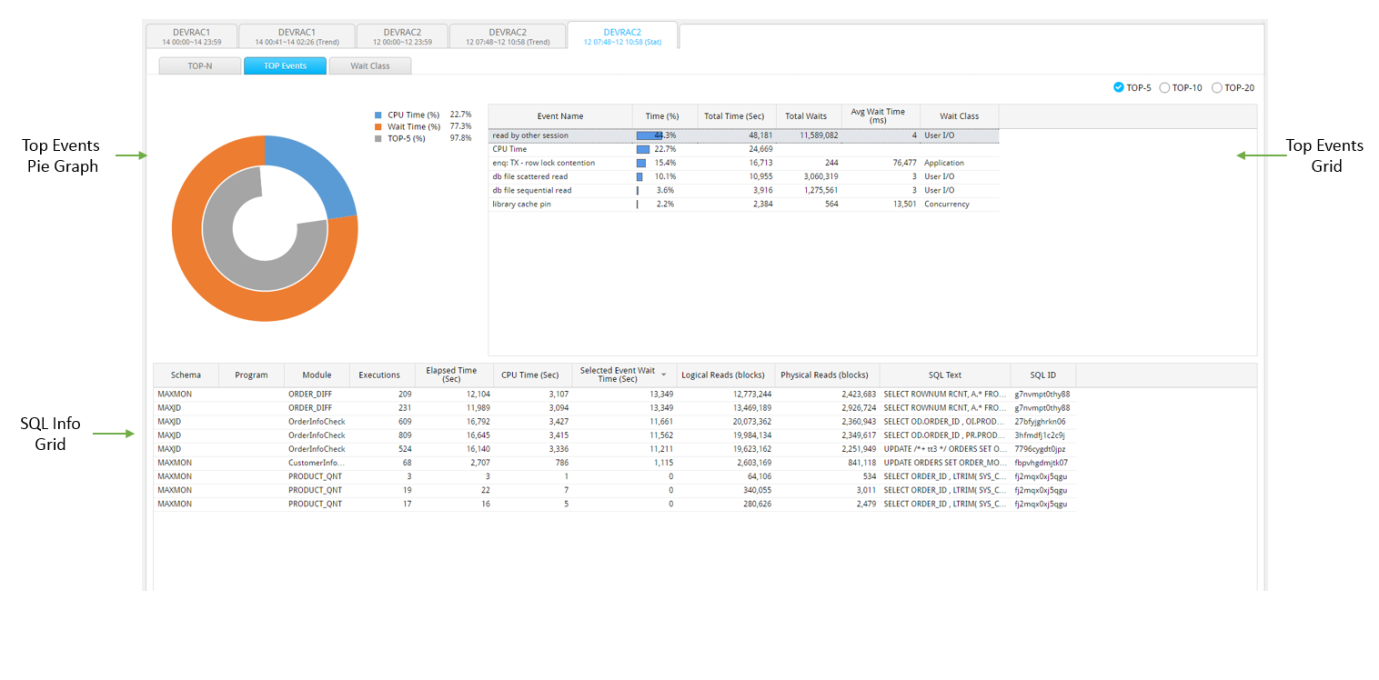Sort by the SQL ID column header
The width and height of the screenshot is (1379, 680).
click(x=1043, y=375)
